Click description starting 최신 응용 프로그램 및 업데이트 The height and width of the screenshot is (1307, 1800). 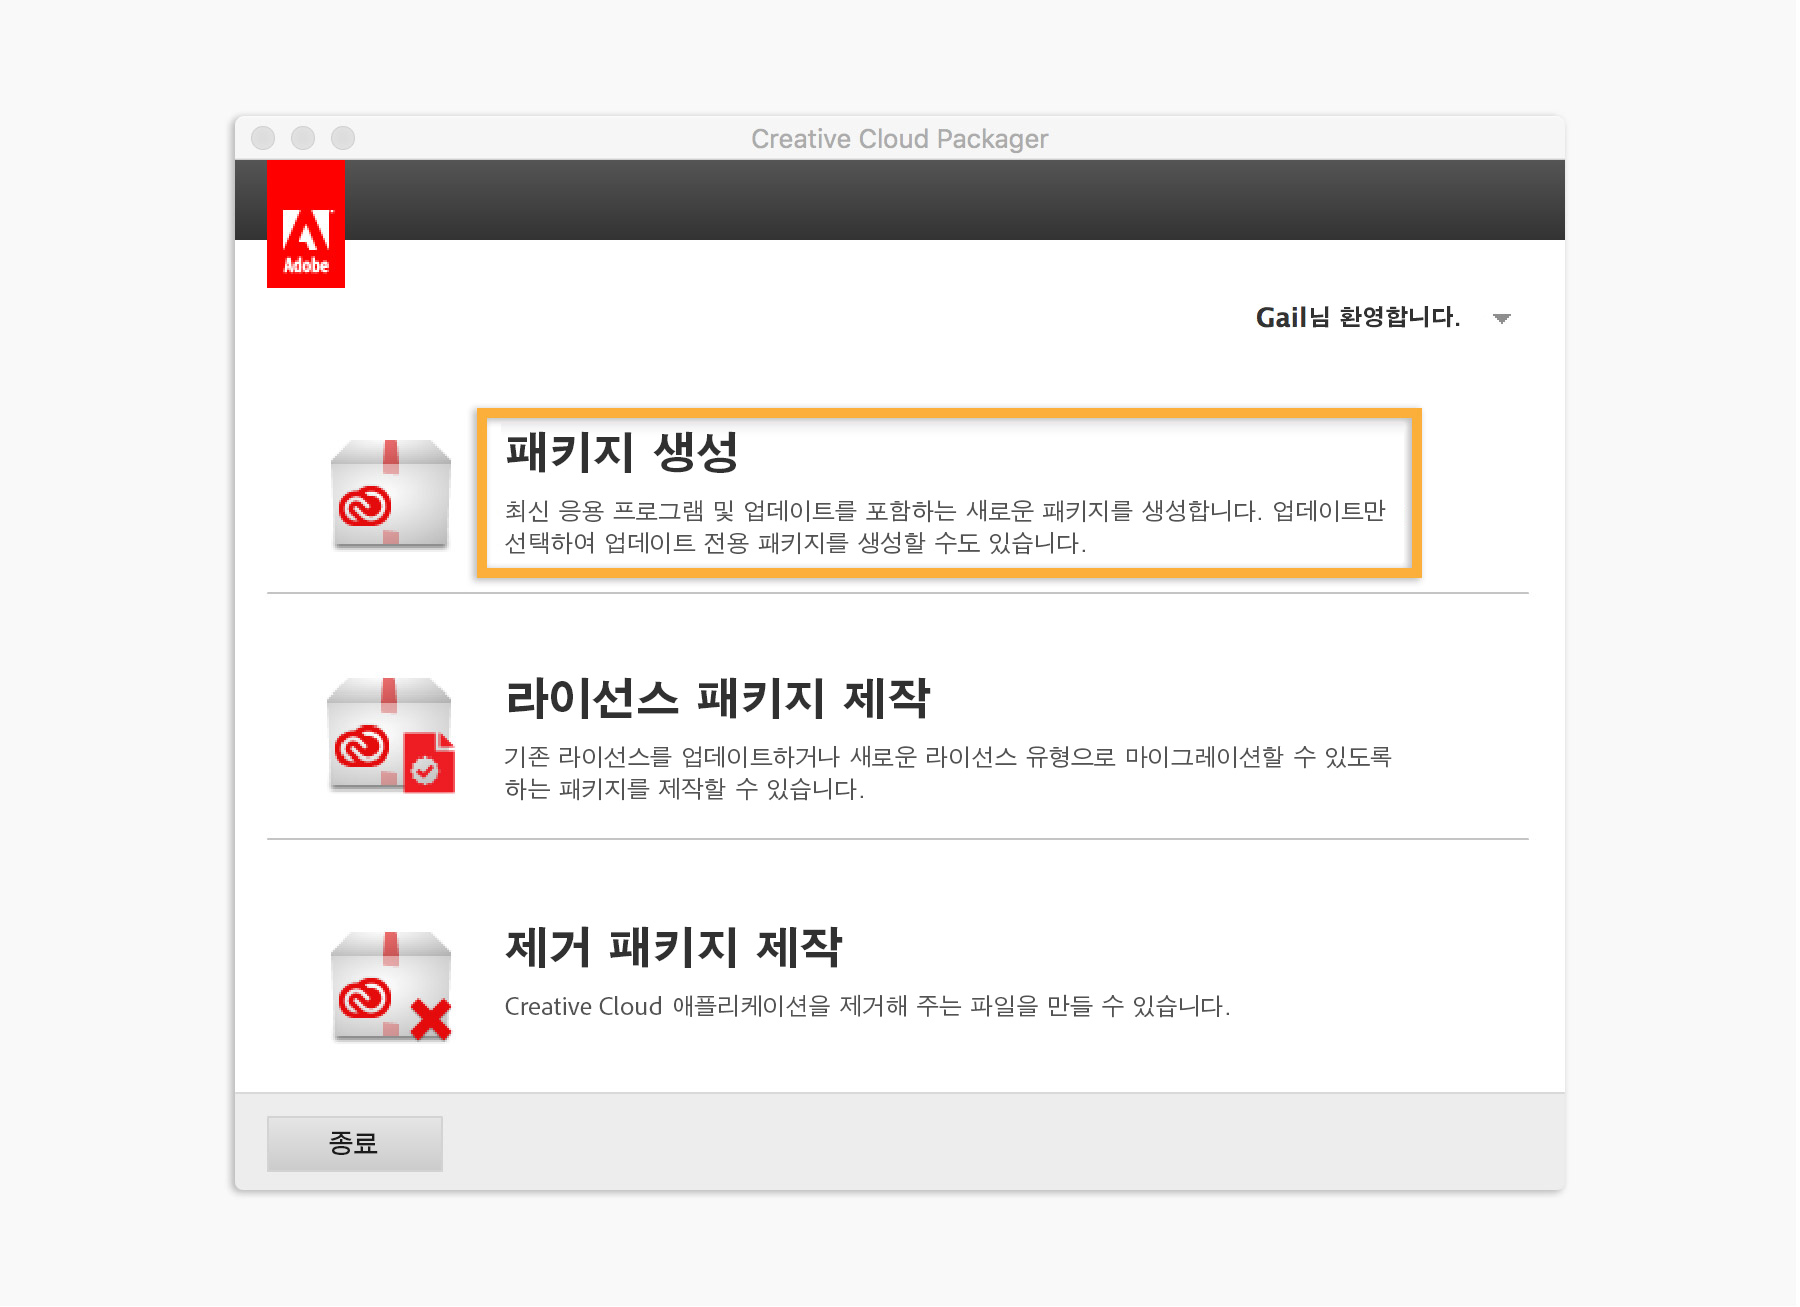945,527
